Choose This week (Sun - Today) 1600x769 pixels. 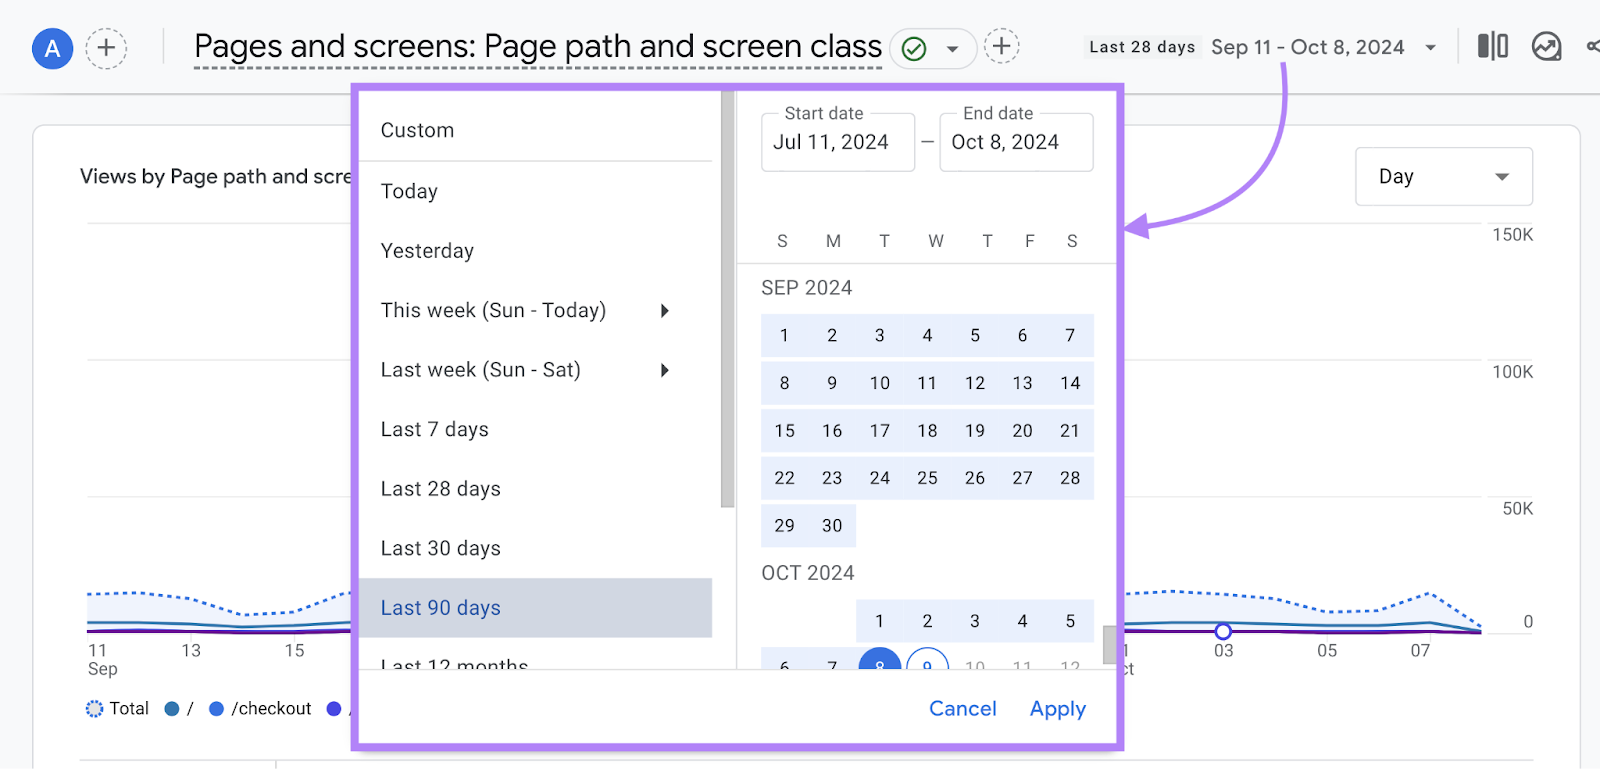(x=535, y=310)
